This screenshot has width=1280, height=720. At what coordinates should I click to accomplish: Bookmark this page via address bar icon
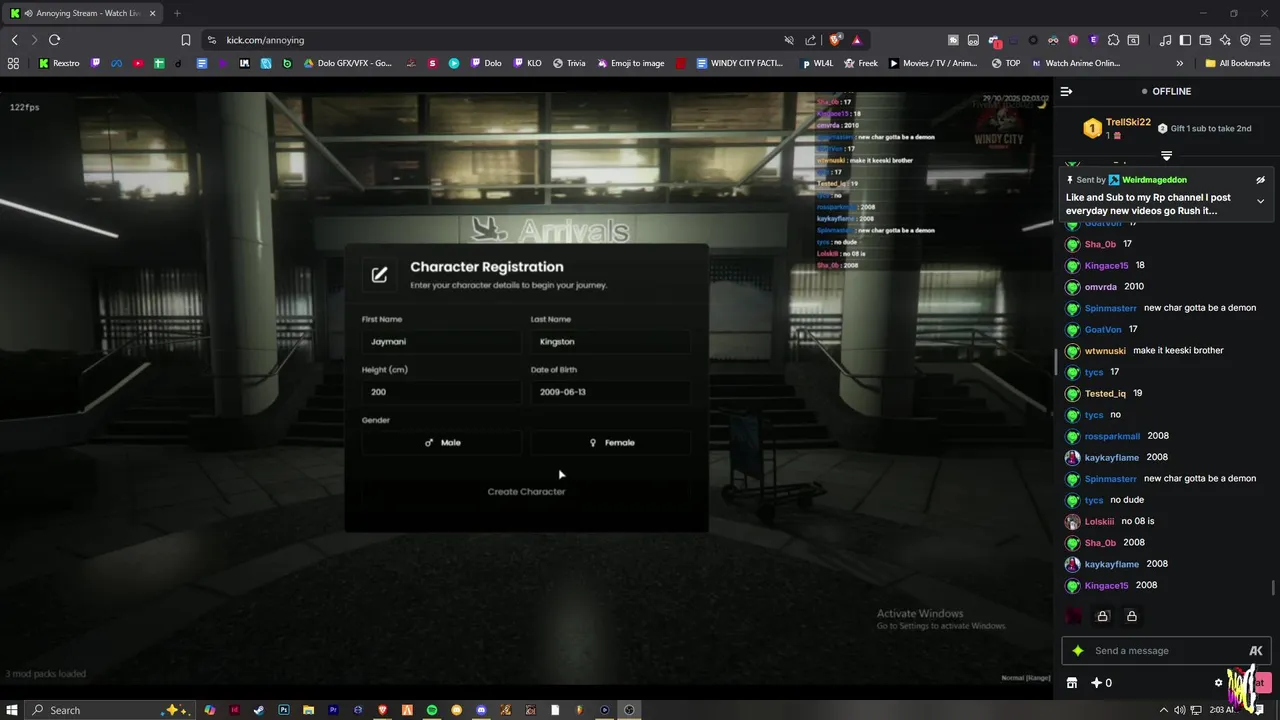[x=186, y=40]
